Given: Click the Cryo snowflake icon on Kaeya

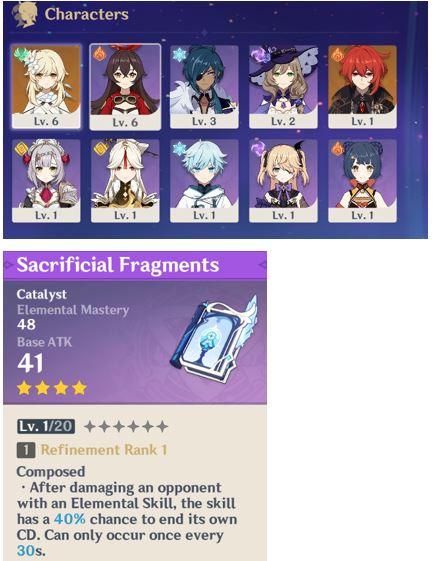Looking at the screenshot, I should (179, 55).
